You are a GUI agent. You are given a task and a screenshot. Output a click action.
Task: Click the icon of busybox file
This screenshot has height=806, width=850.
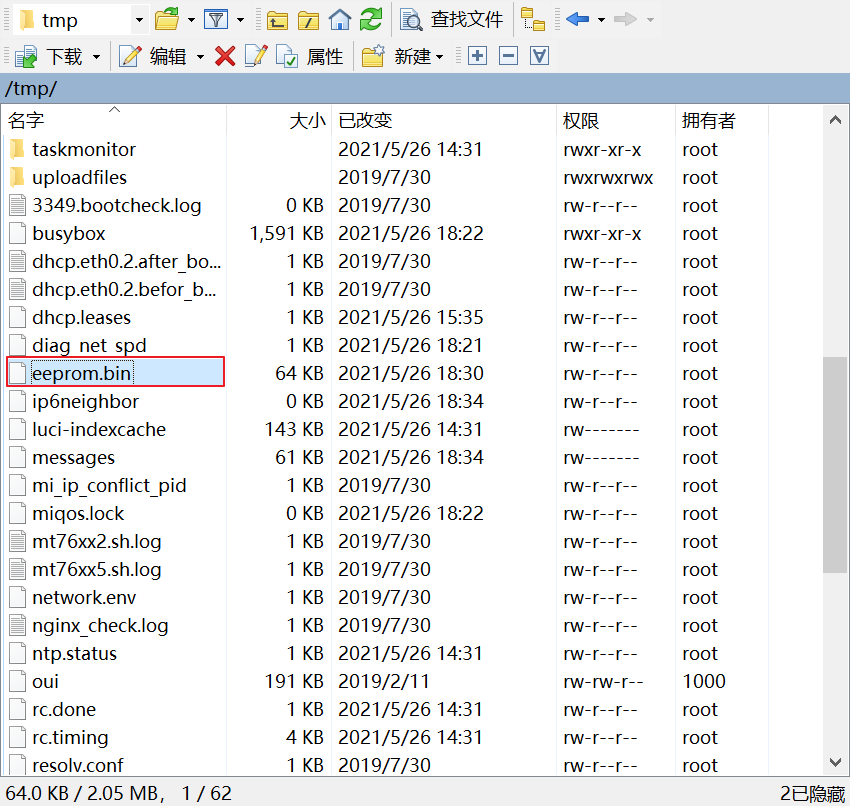coord(18,234)
